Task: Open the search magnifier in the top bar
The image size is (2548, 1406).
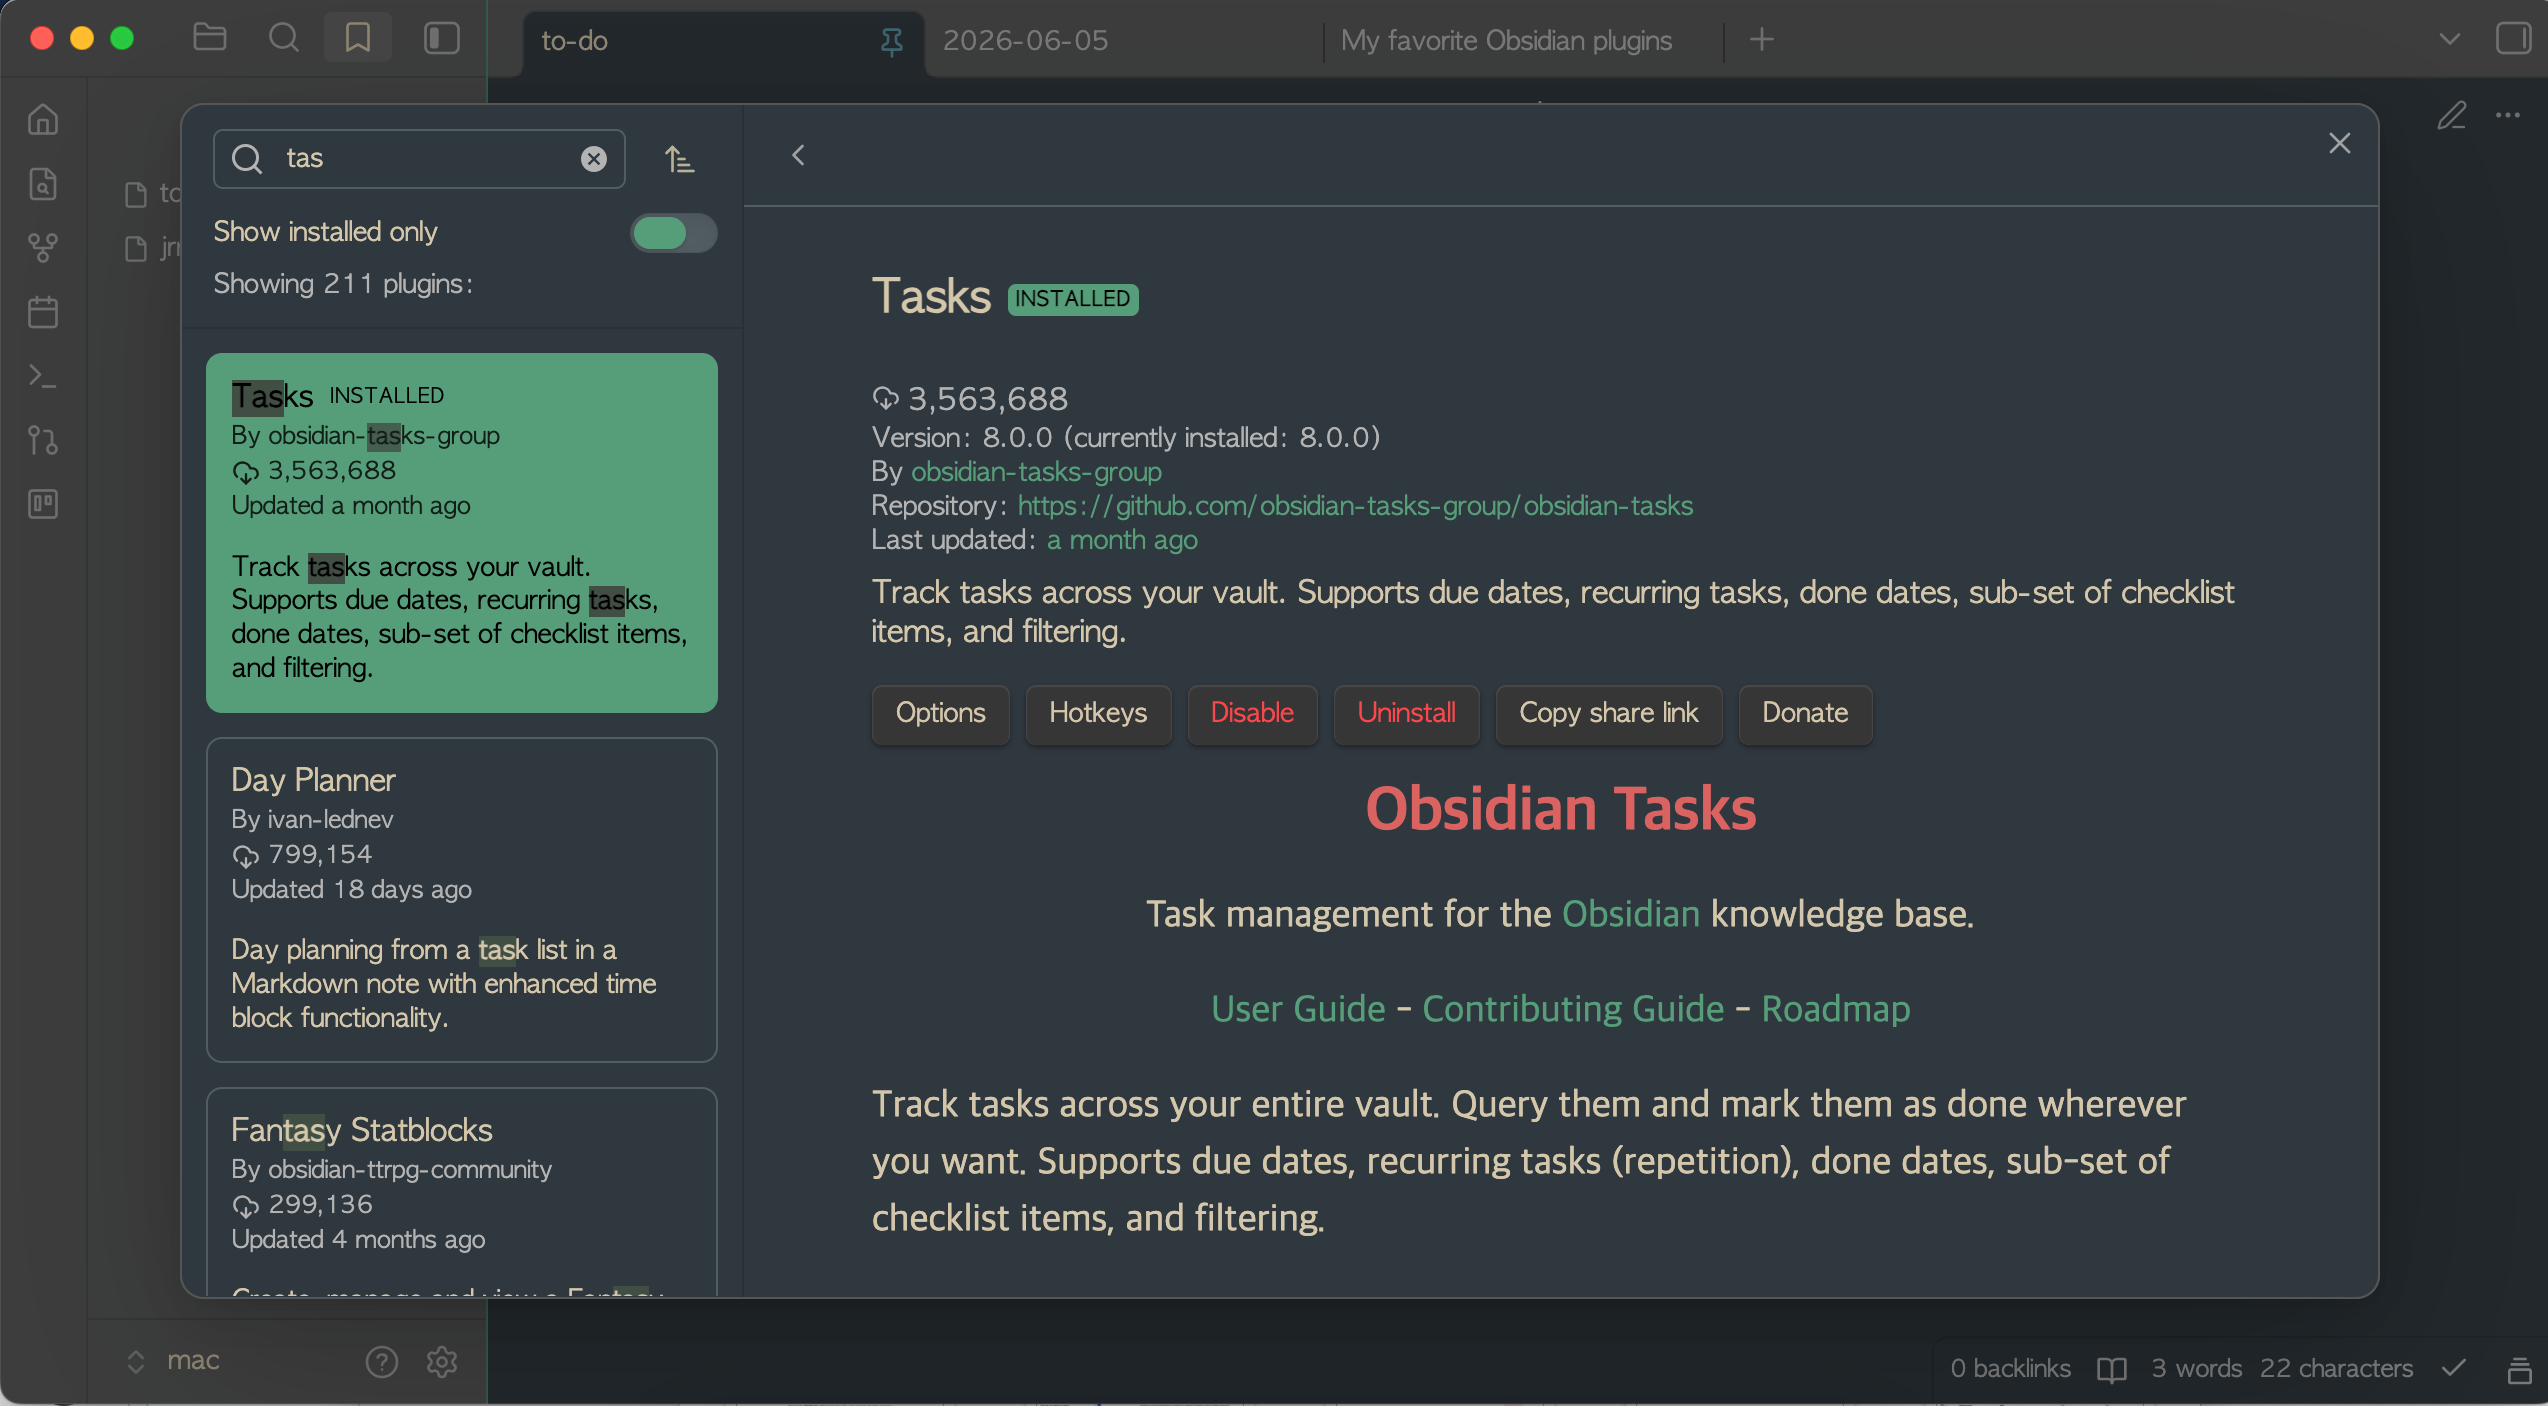Action: (x=284, y=39)
